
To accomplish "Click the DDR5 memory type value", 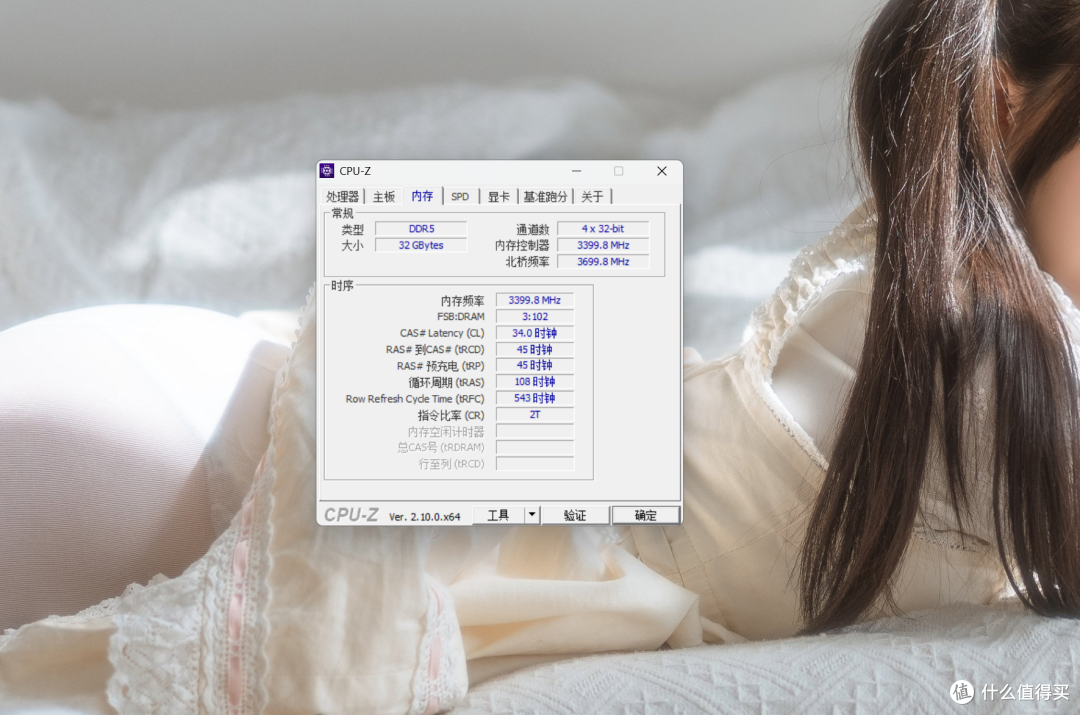I will pyautogui.click(x=421, y=229).
